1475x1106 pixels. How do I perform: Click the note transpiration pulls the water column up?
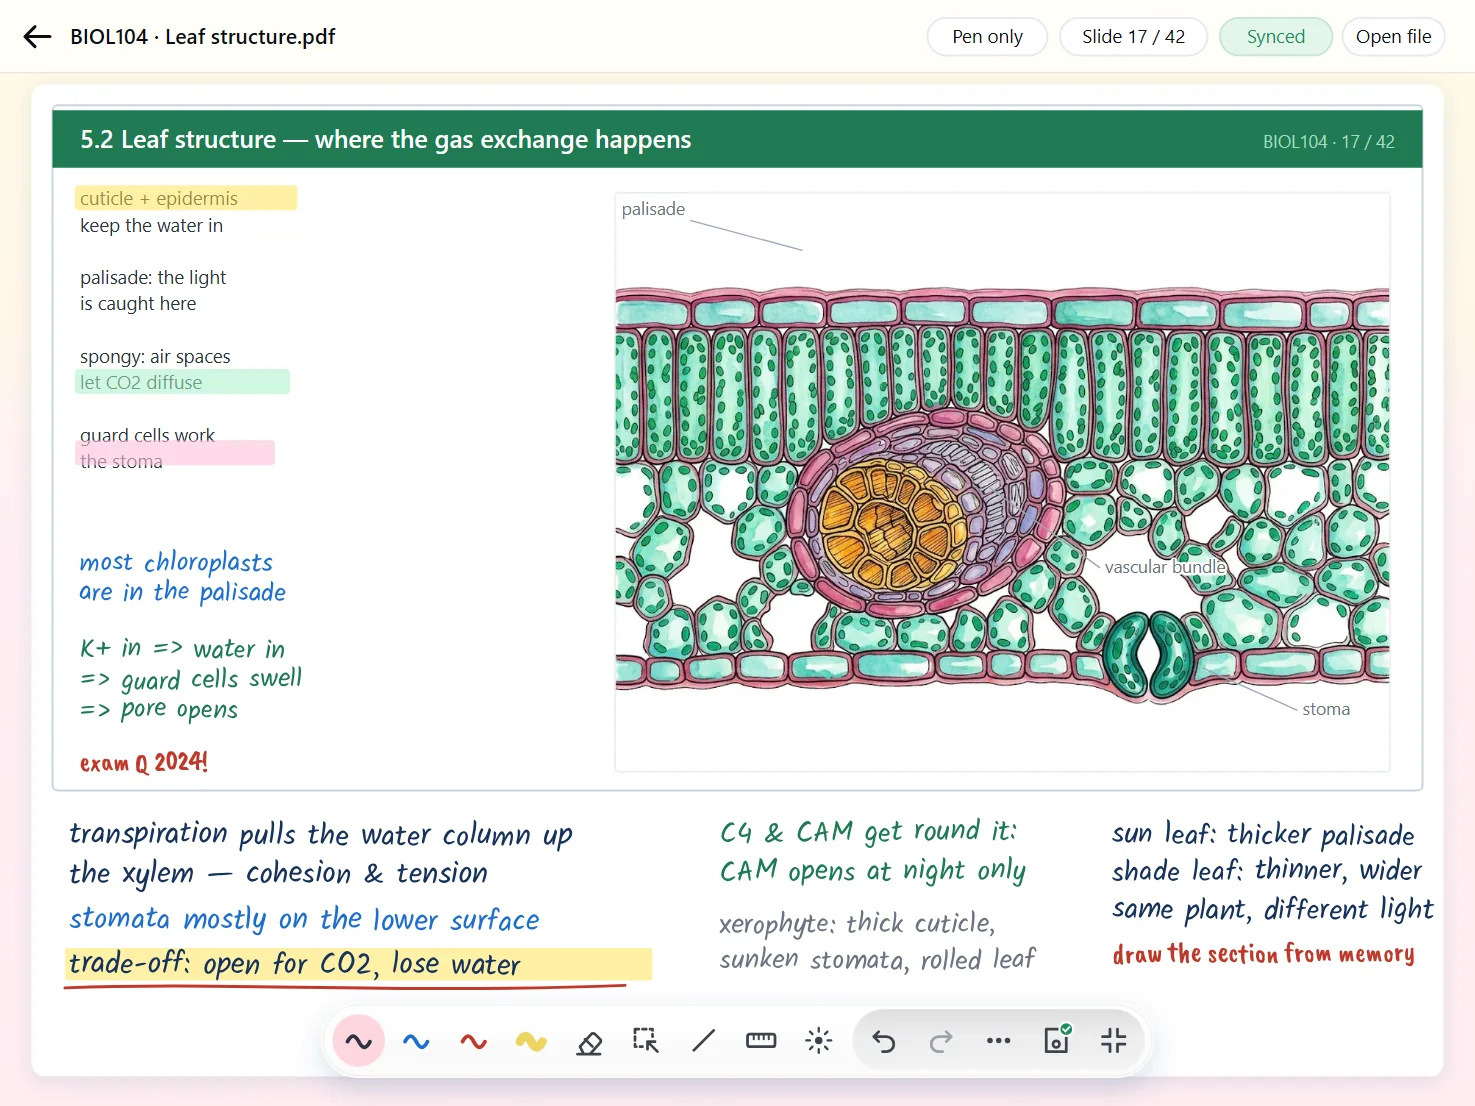click(321, 834)
